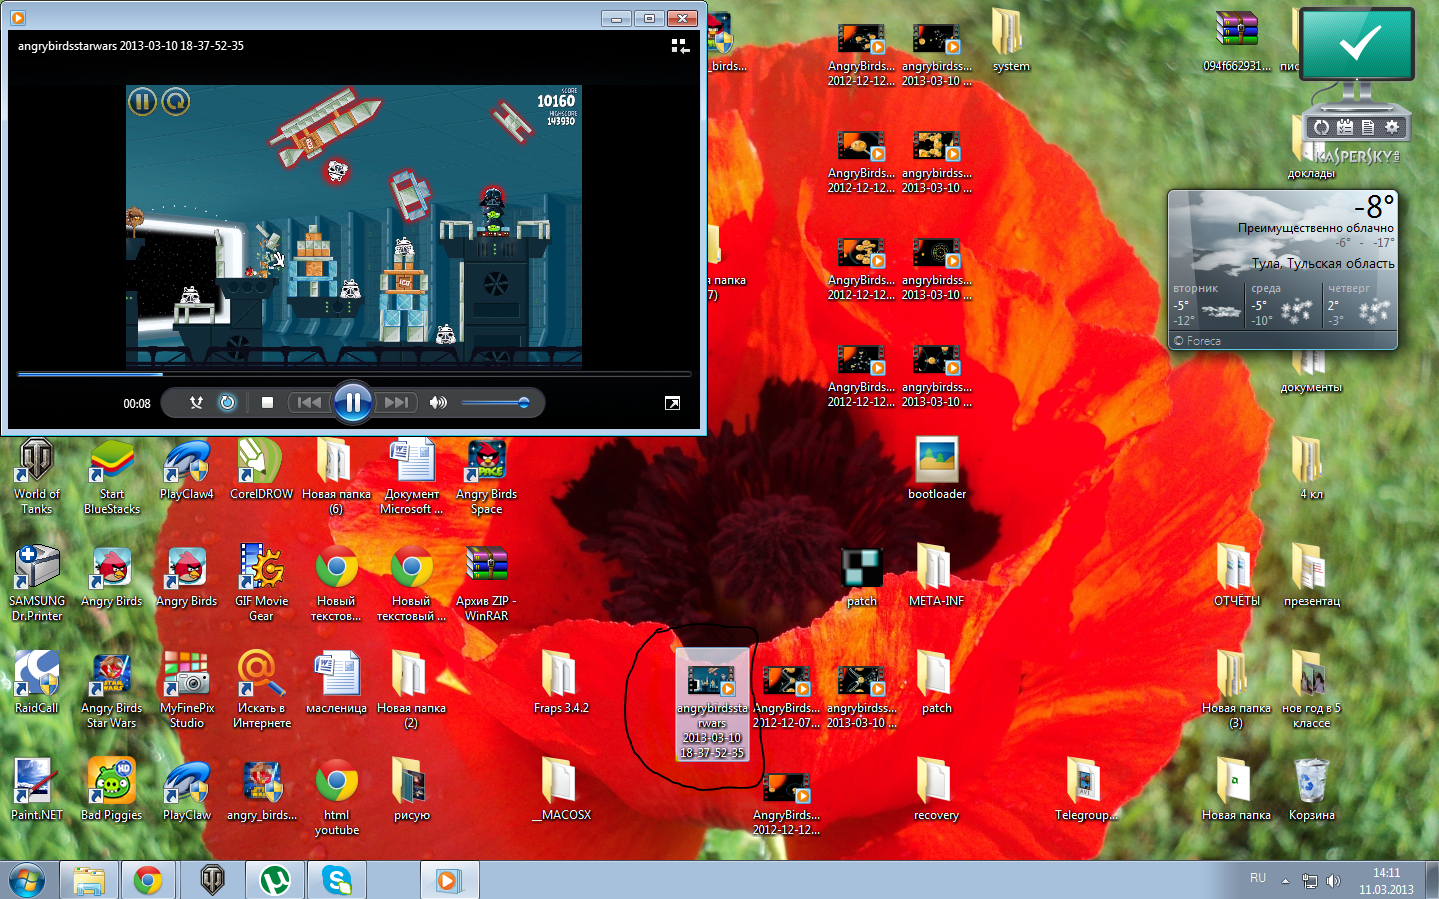The image size is (1439, 899).
Task: Open the RU input language selector
Action: (1258, 879)
